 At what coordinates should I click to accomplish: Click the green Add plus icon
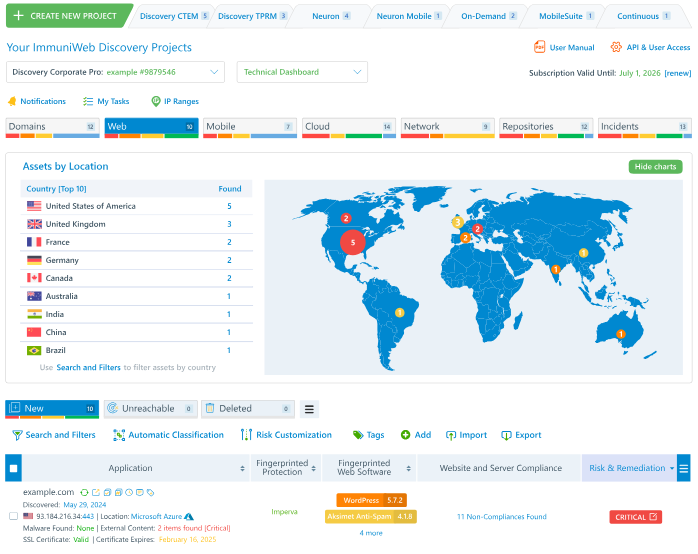coord(405,435)
